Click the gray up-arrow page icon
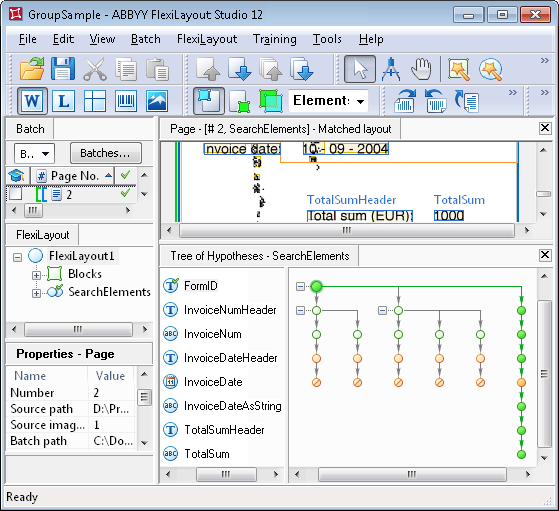559x511 pixels. pyautogui.click(x=209, y=69)
